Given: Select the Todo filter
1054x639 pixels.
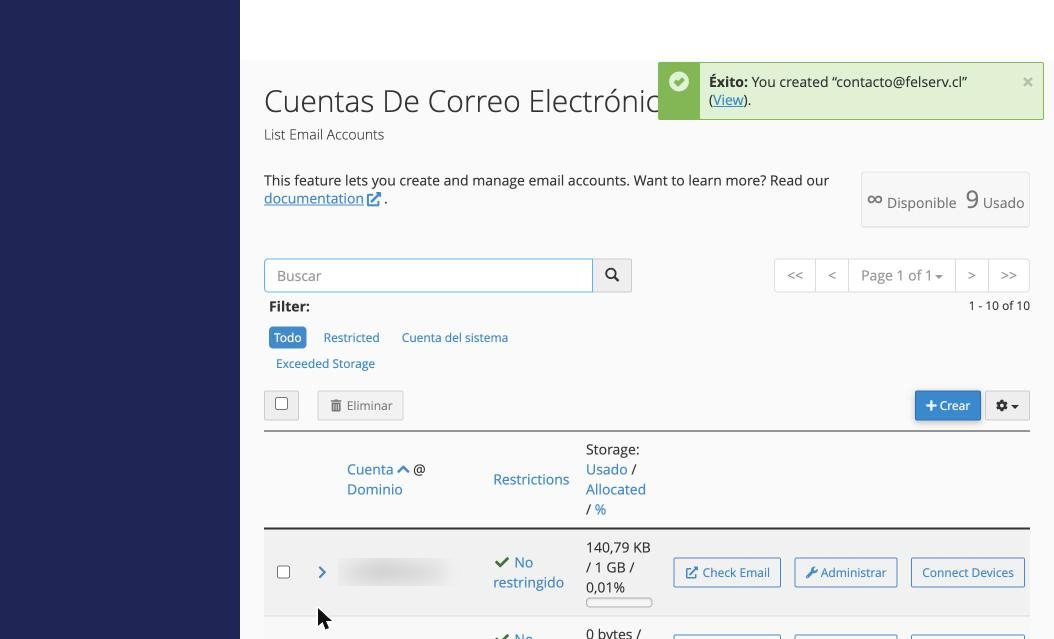Looking at the screenshot, I should click(x=288, y=337).
